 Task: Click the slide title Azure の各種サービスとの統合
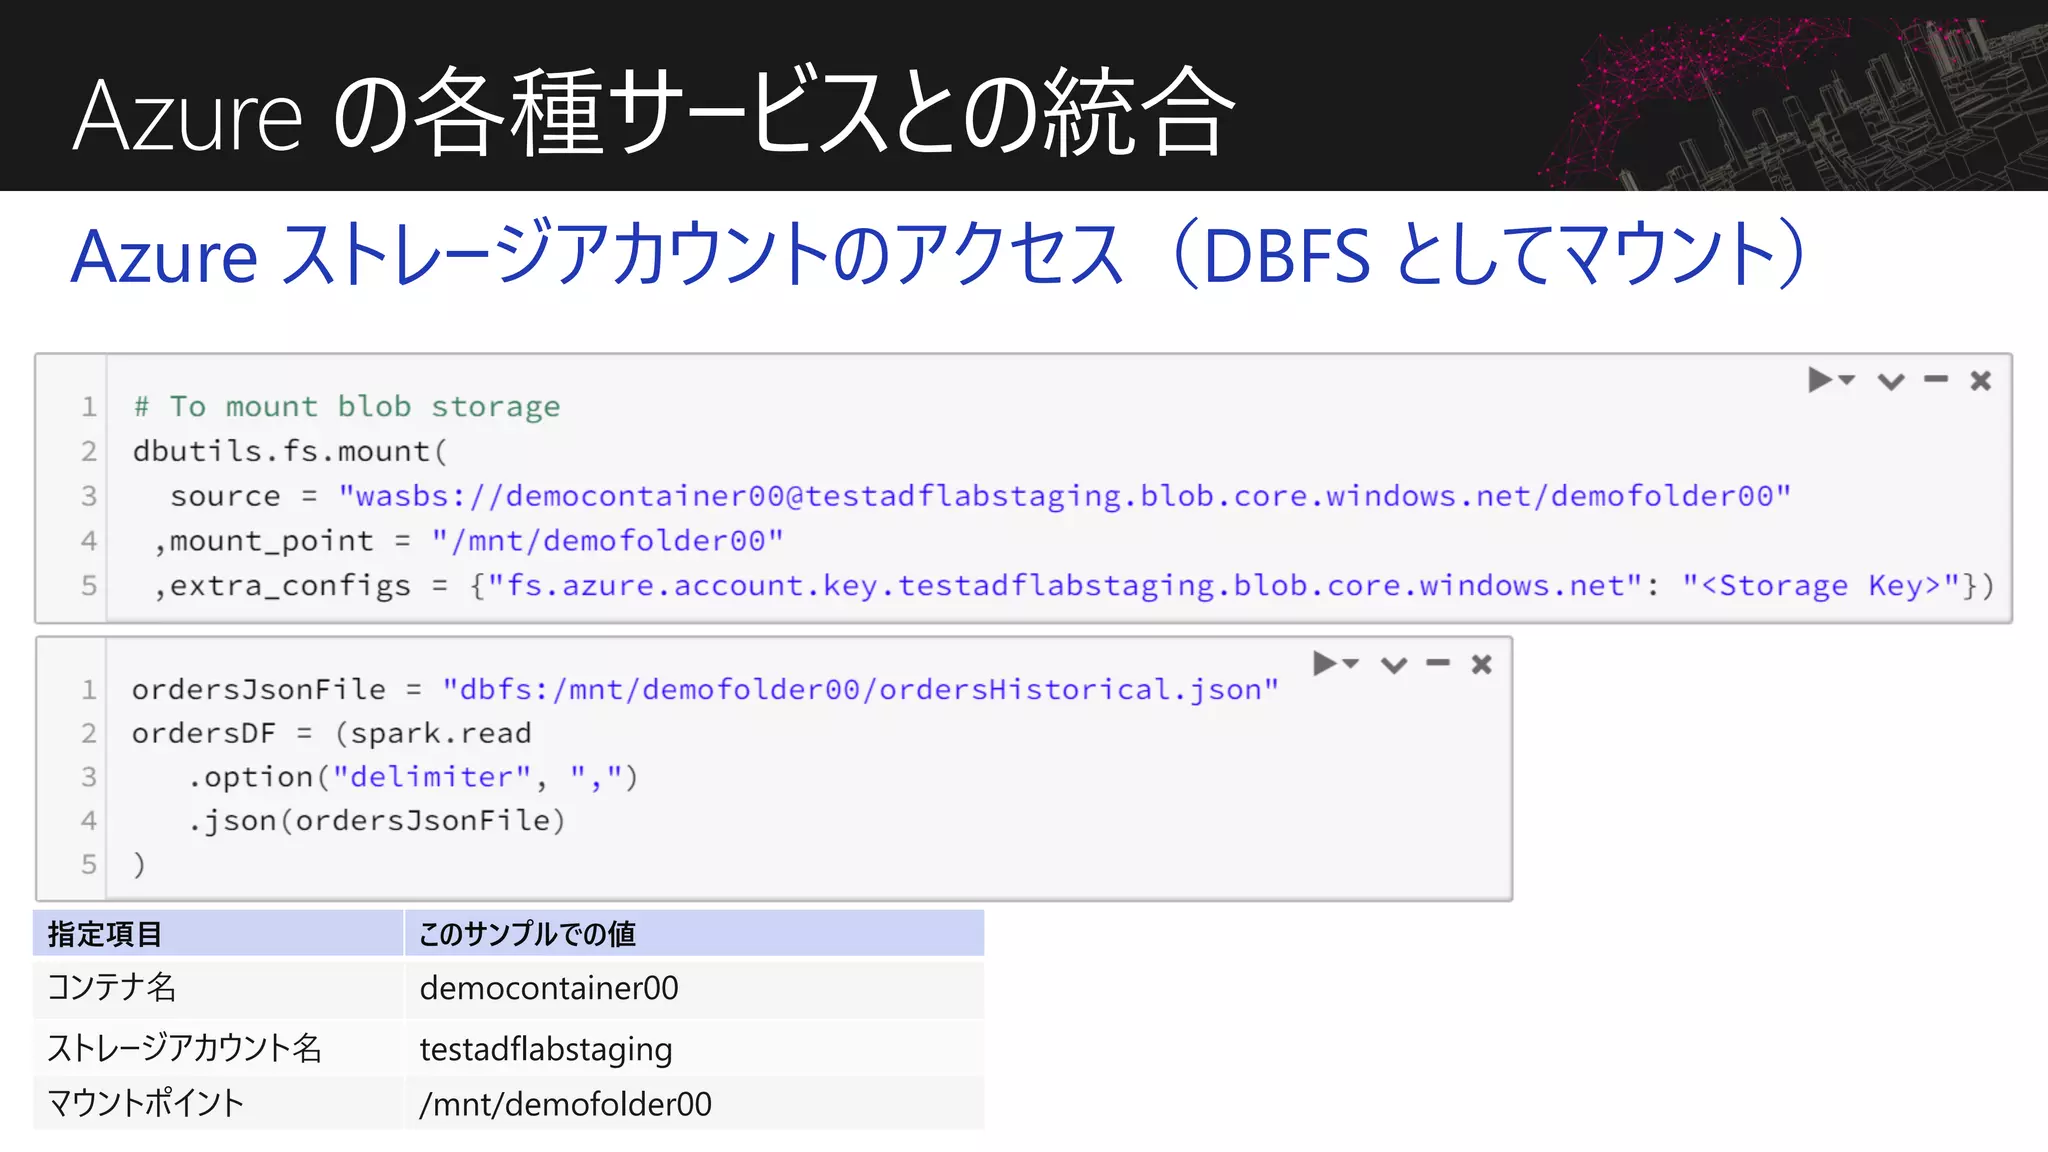(x=655, y=112)
